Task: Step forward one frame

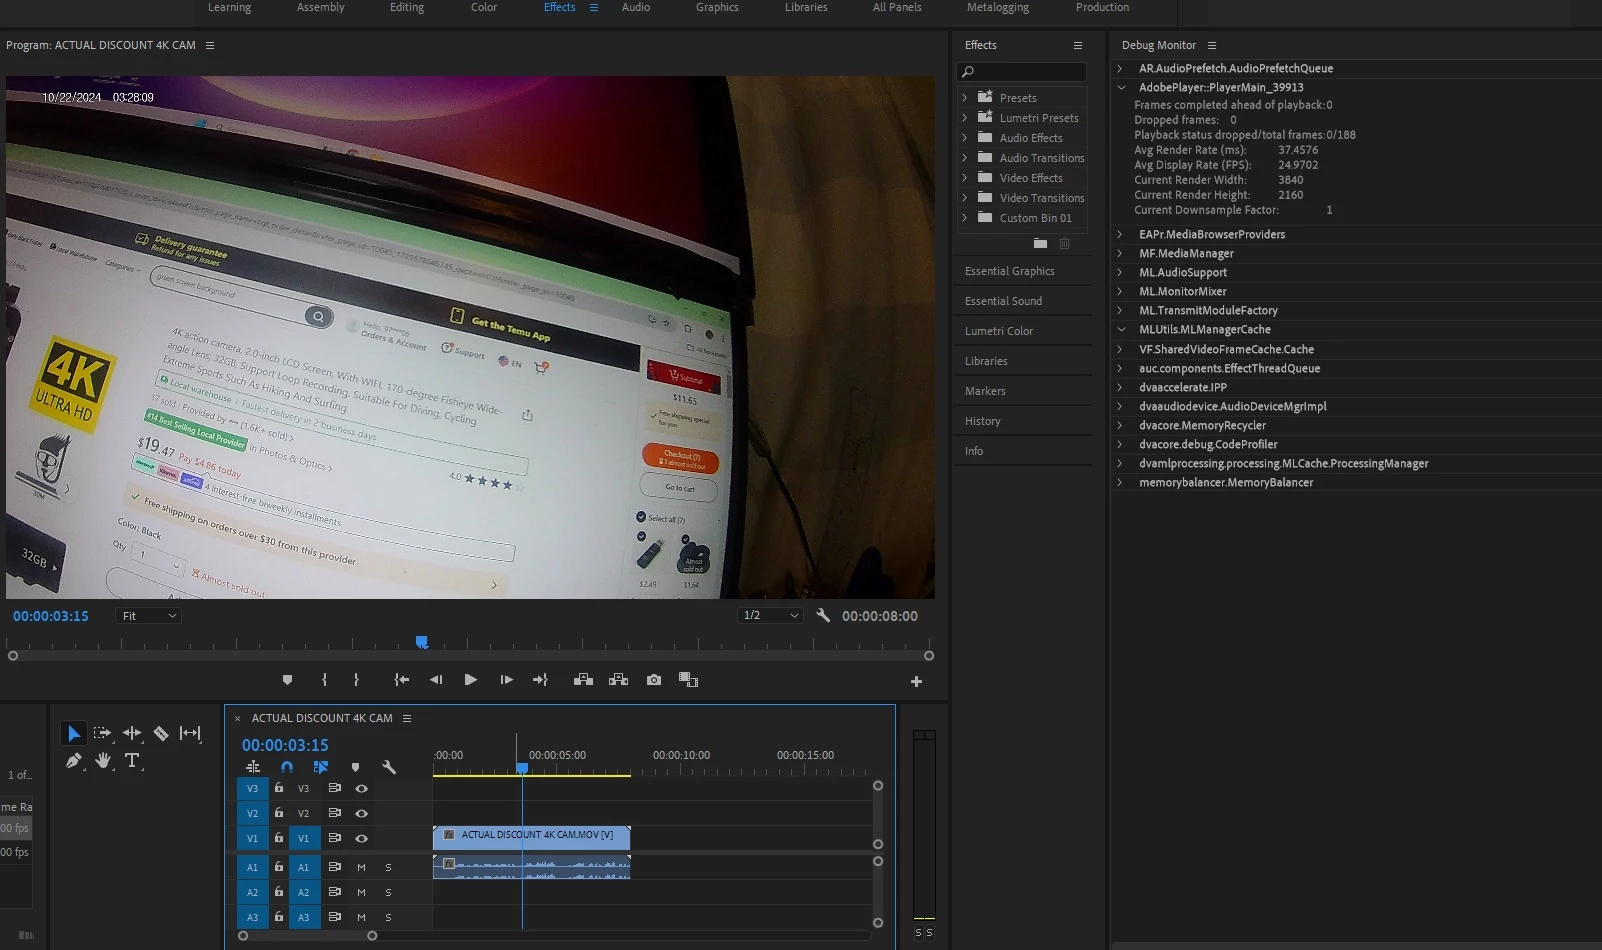Action: (507, 680)
